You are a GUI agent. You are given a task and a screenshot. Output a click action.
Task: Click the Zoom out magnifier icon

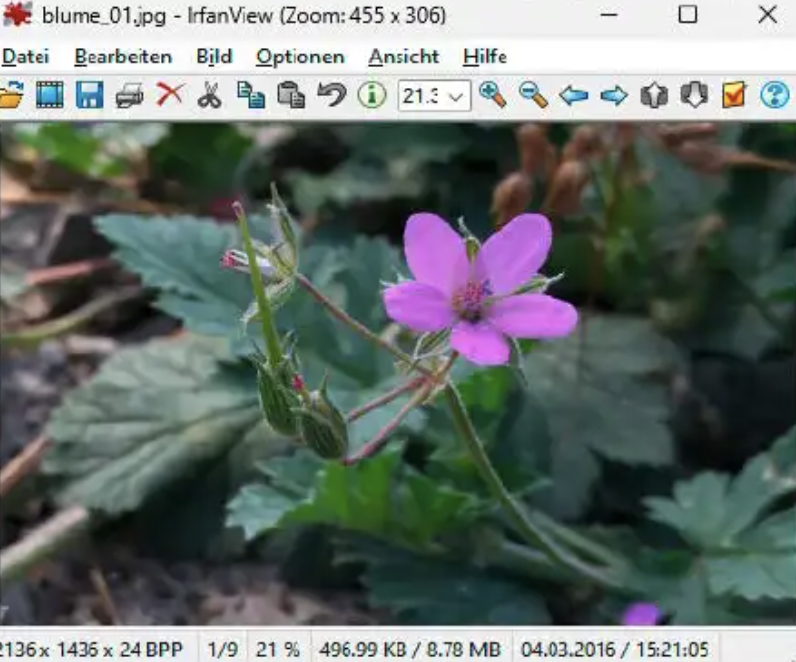(534, 96)
